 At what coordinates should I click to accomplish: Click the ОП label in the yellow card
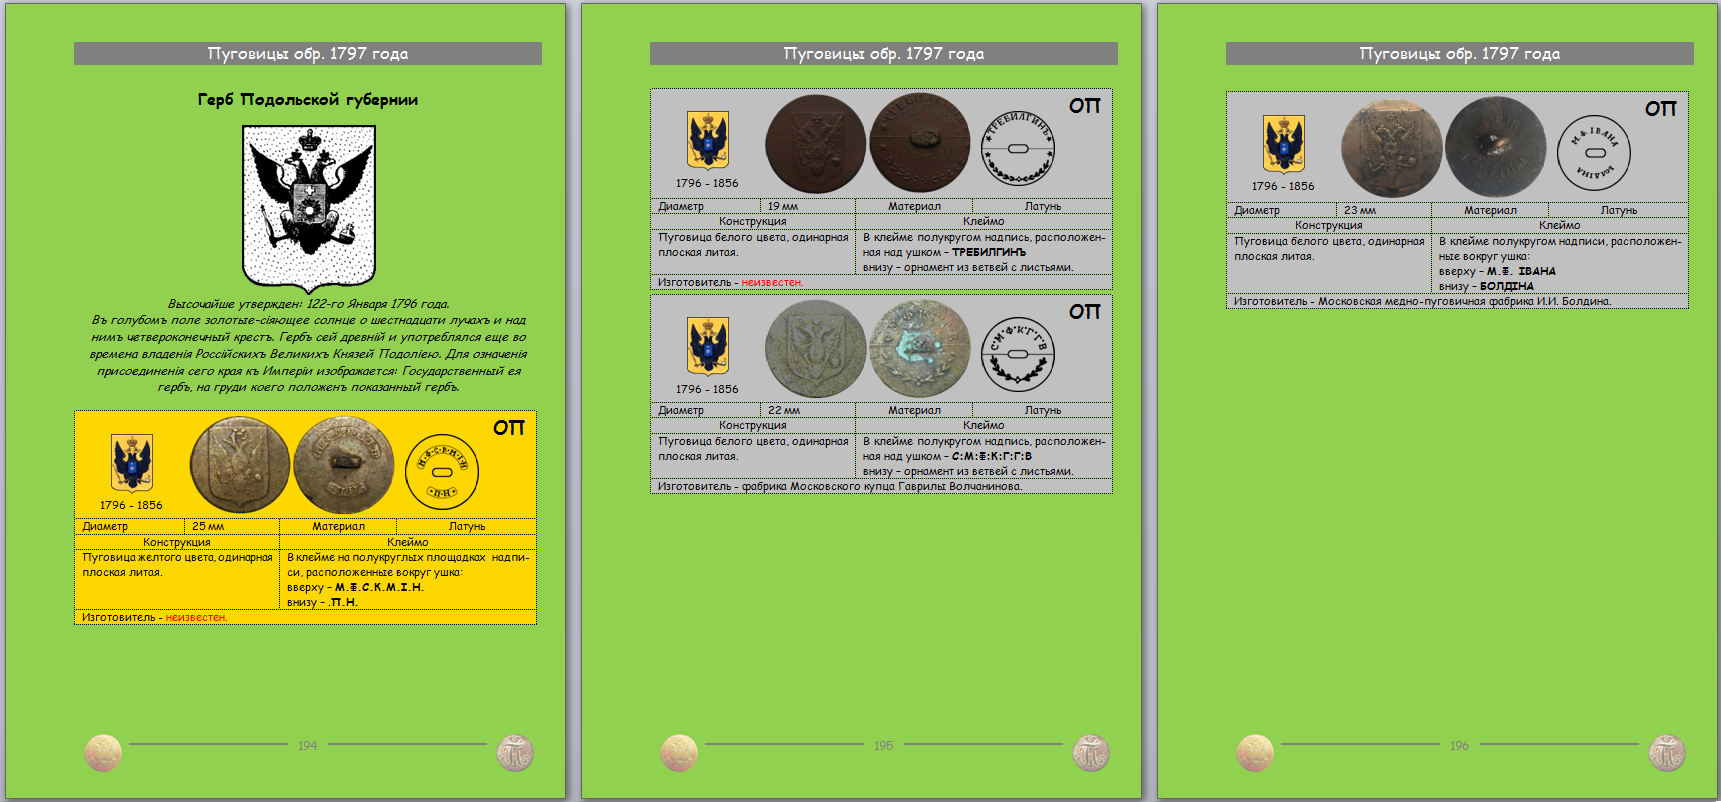click(508, 428)
